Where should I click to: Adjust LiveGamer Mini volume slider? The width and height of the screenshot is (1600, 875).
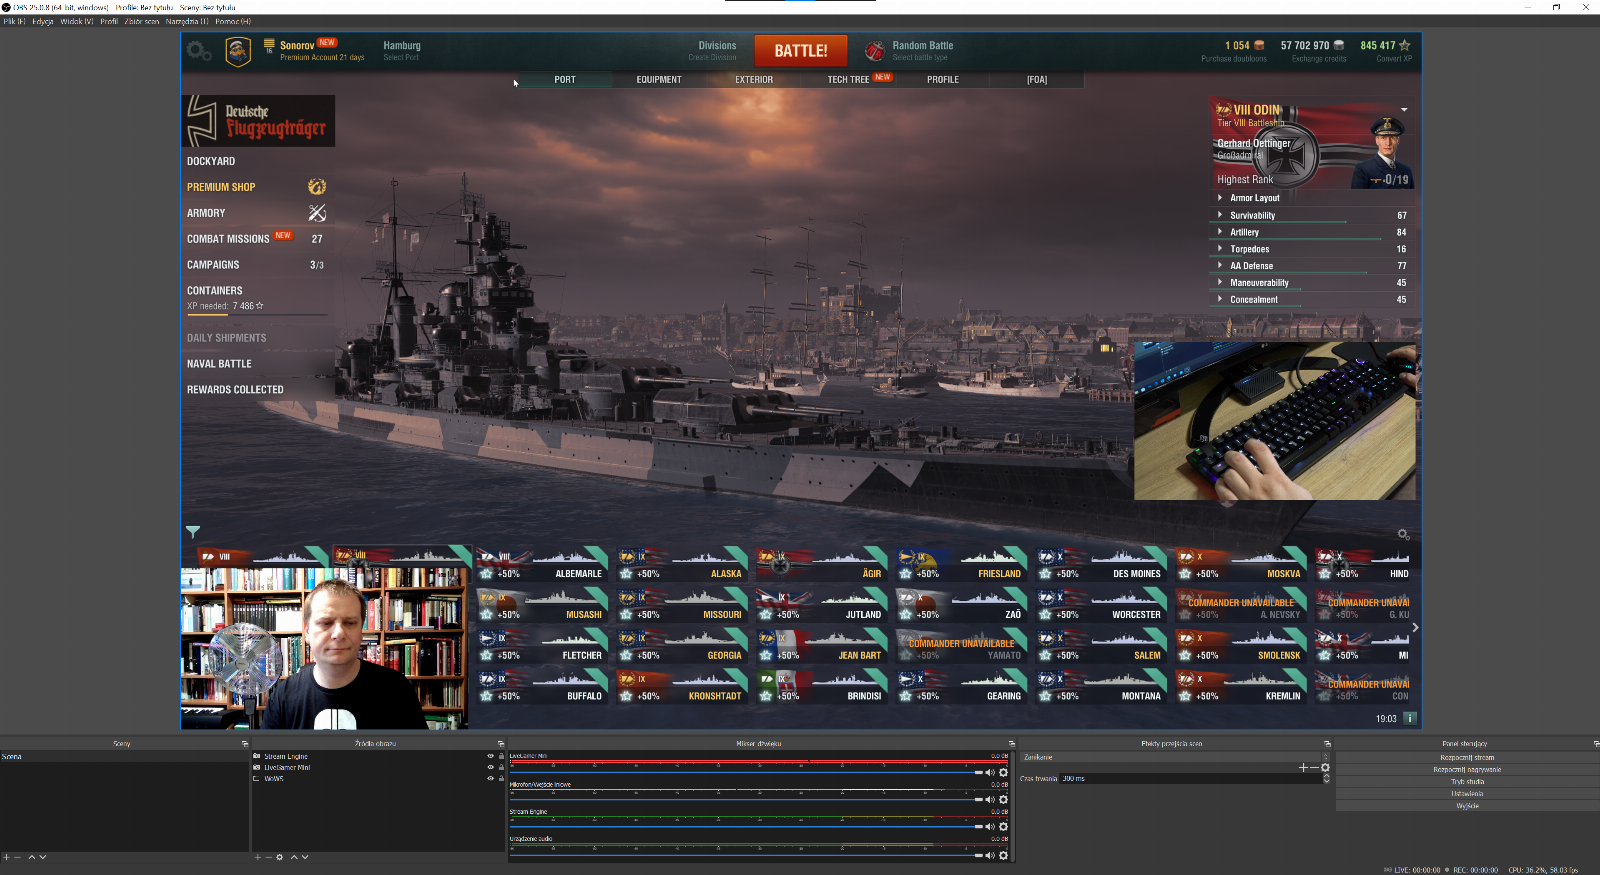click(746, 772)
